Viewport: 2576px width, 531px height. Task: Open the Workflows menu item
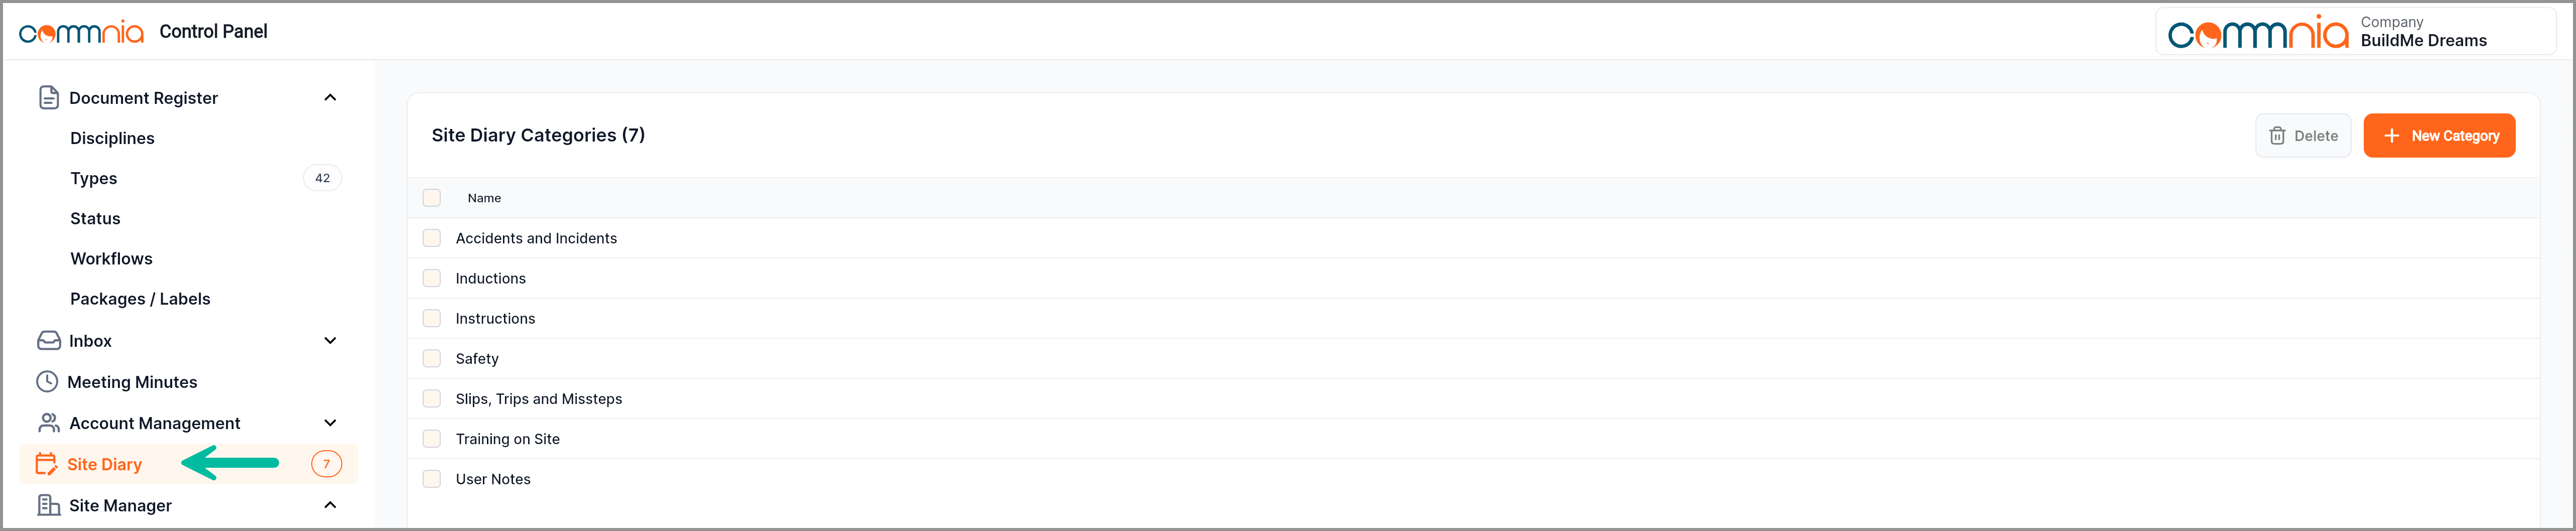(111, 259)
